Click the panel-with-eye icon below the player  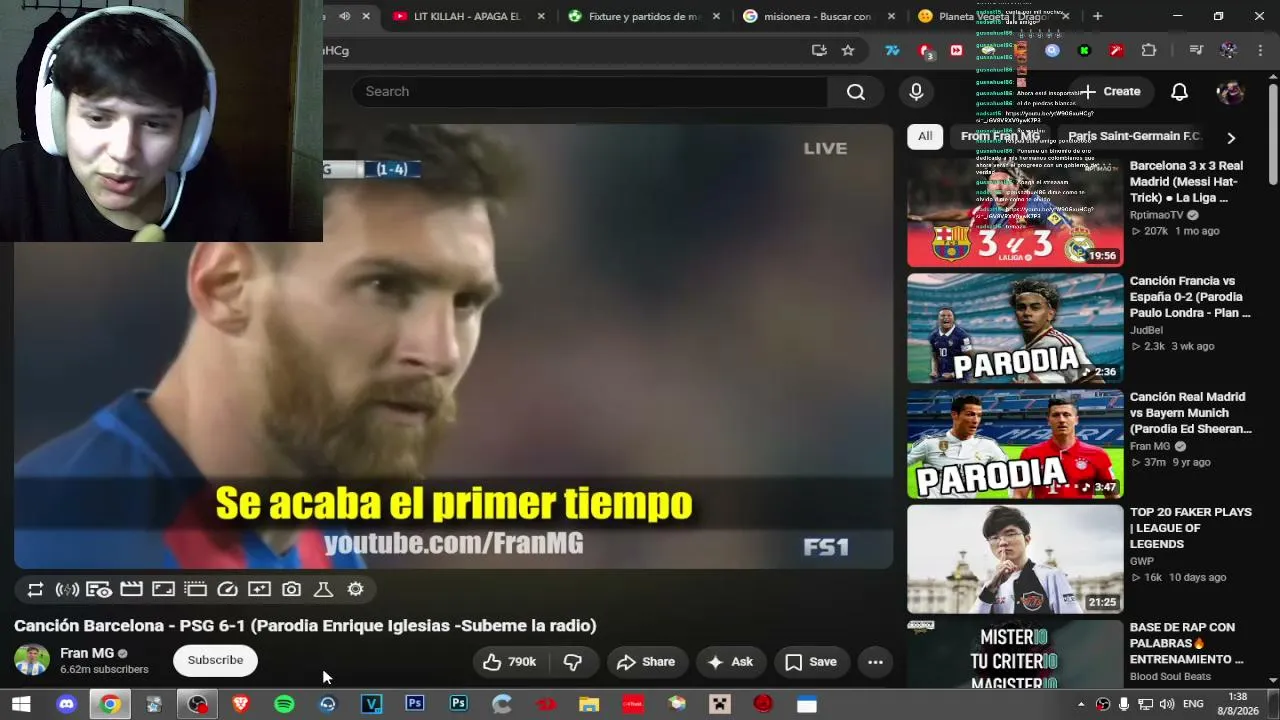pyautogui.click(x=99, y=590)
